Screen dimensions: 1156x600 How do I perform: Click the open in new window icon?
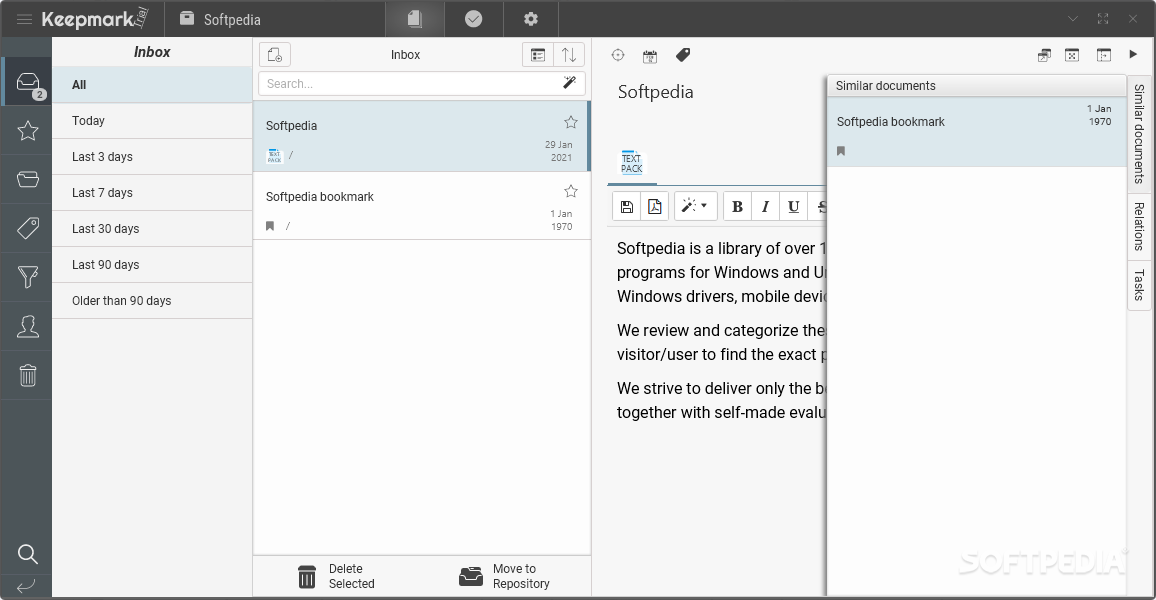point(1044,55)
